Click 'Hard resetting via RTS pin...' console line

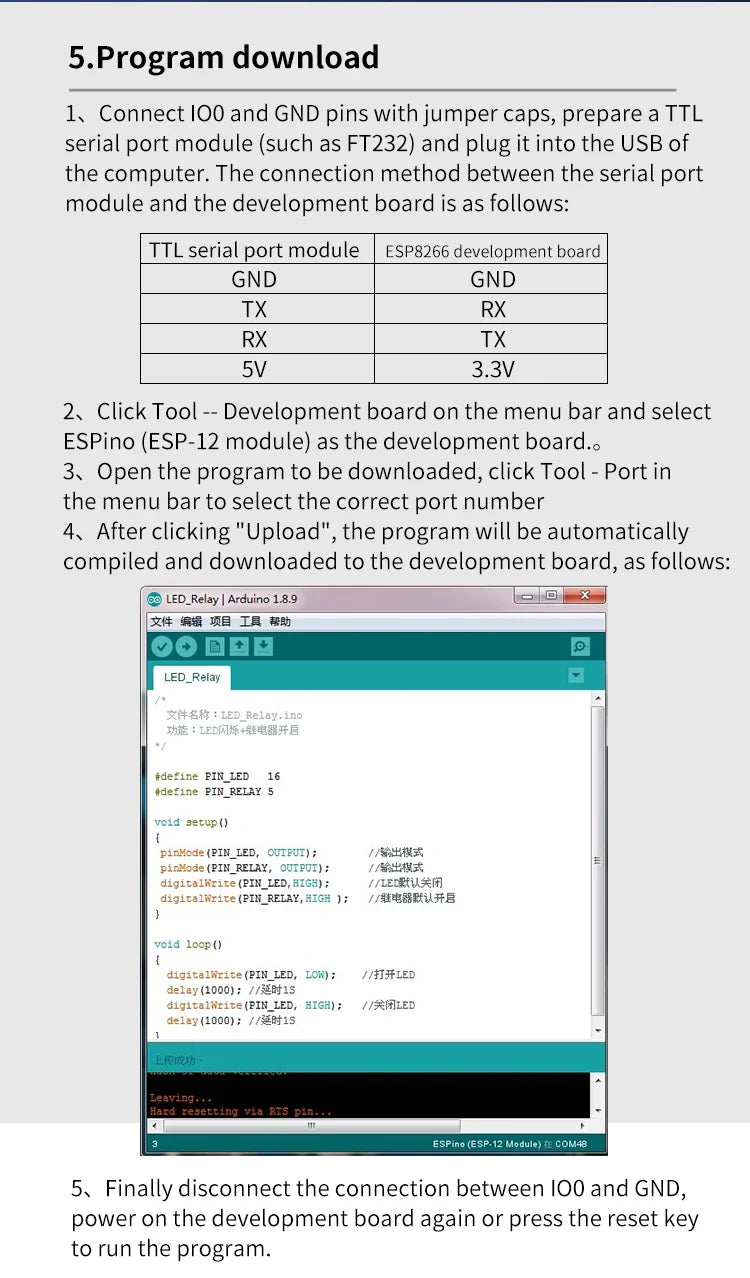click(240, 1111)
